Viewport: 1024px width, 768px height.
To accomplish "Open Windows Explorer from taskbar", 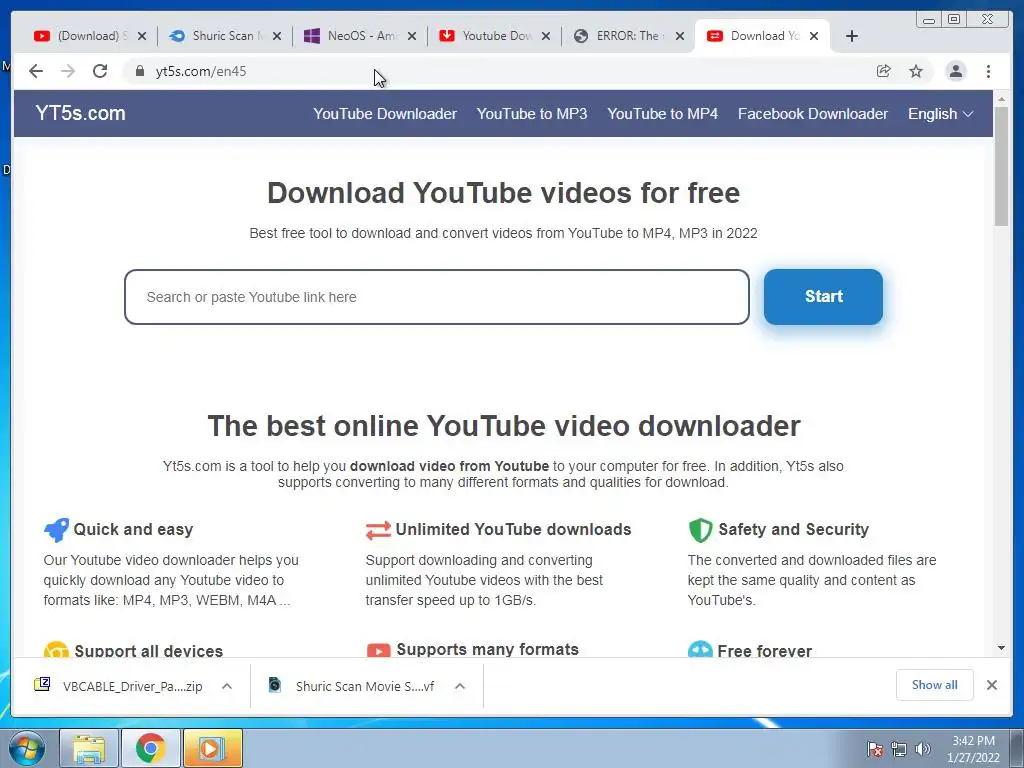I will 89,748.
